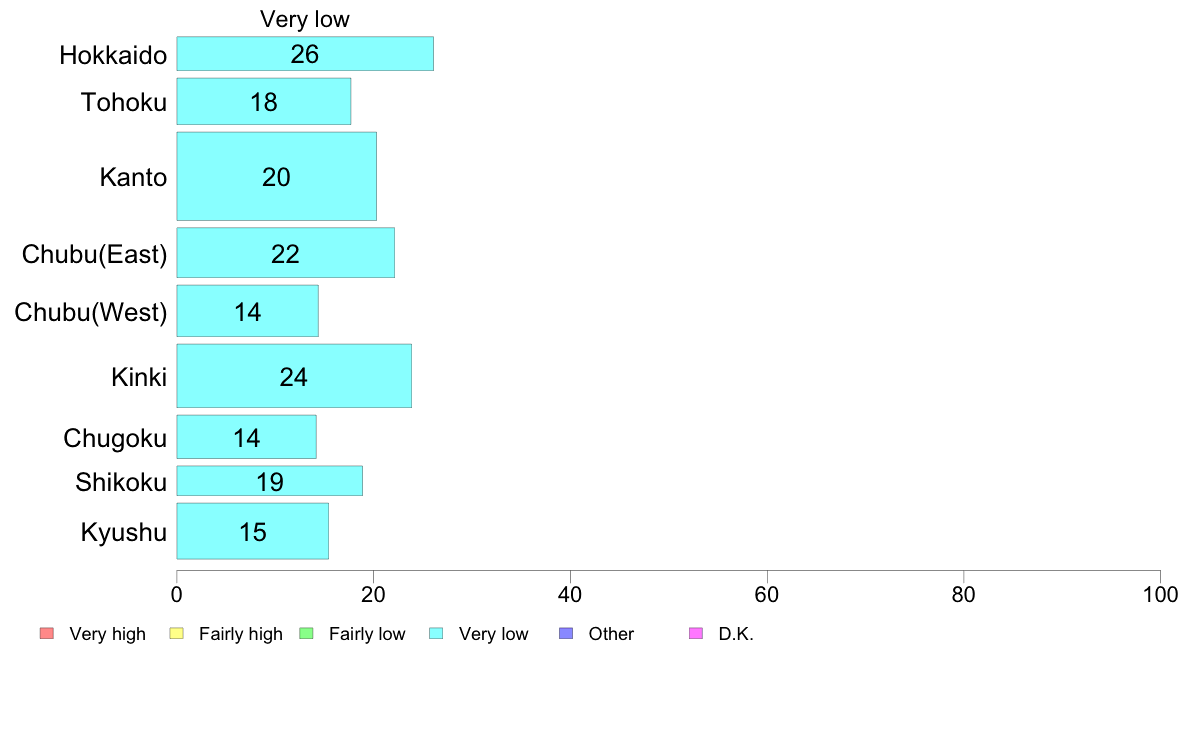
Task: Click the Very high red legend swatch
Action: pos(47,633)
